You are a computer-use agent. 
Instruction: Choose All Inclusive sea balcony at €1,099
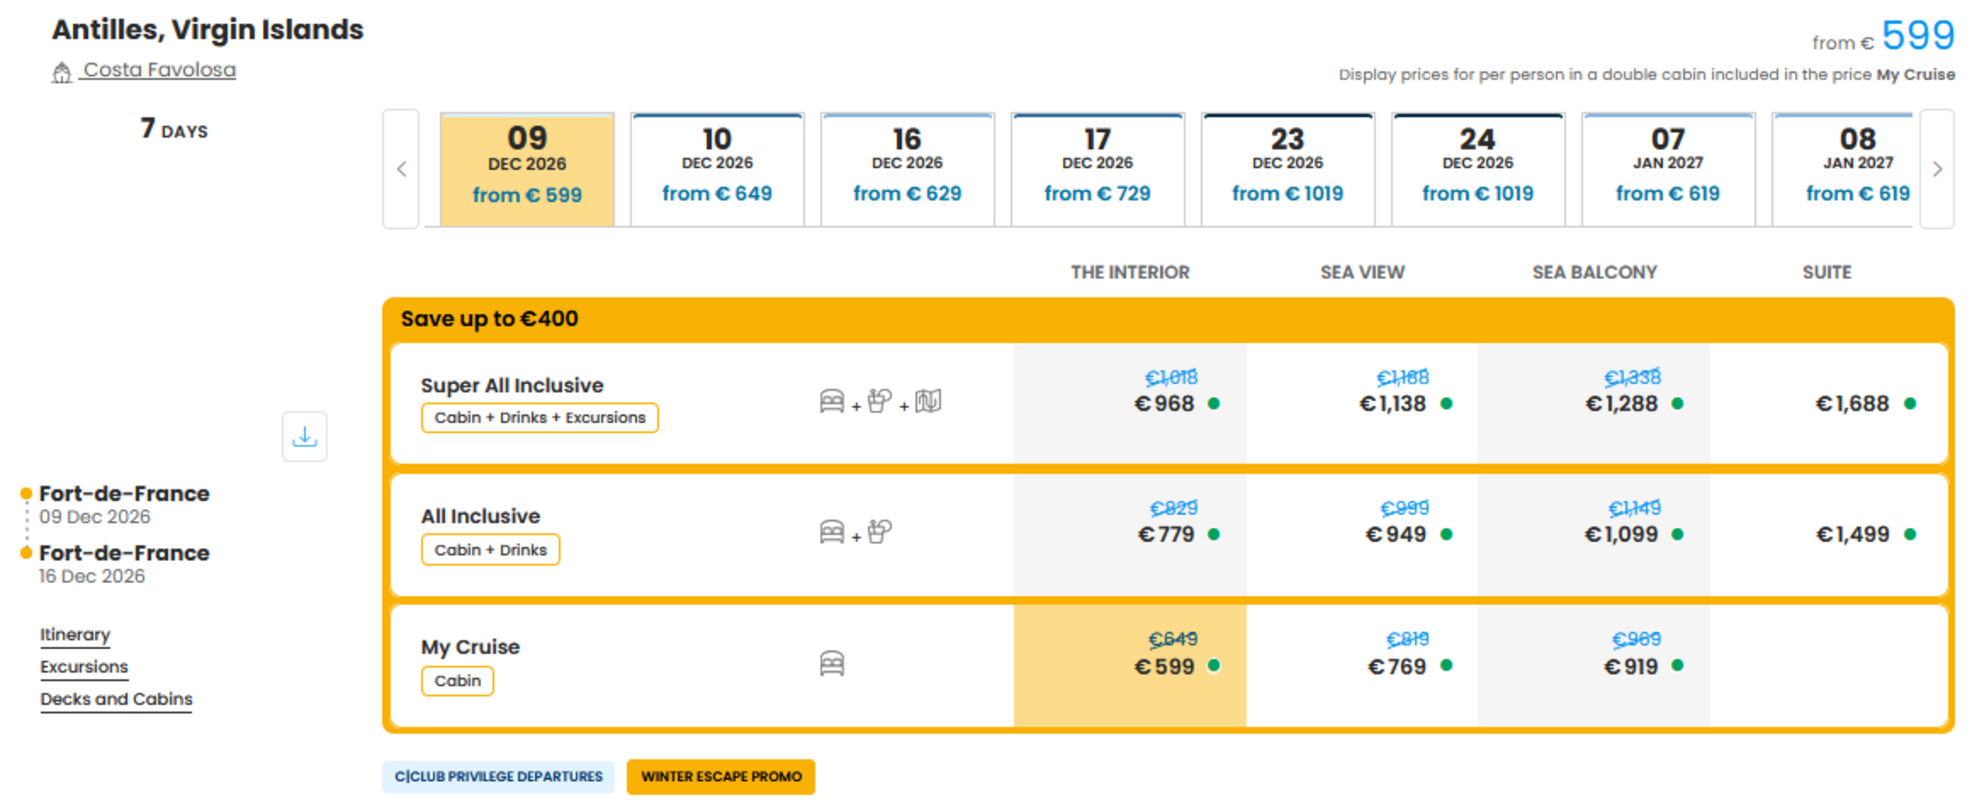(1594, 534)
